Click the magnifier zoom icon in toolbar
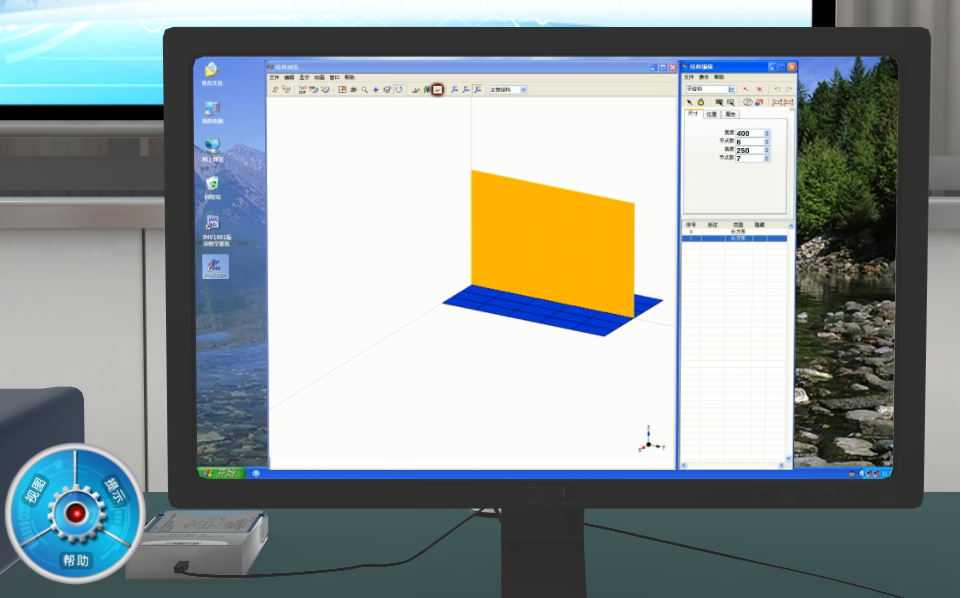961x598 pixels. 365,90
